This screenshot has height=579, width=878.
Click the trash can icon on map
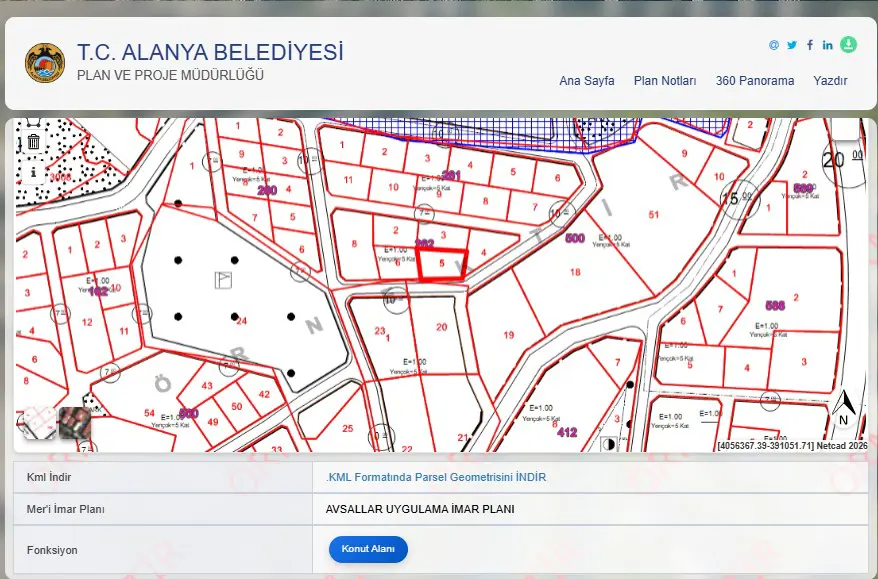[34, 141]
